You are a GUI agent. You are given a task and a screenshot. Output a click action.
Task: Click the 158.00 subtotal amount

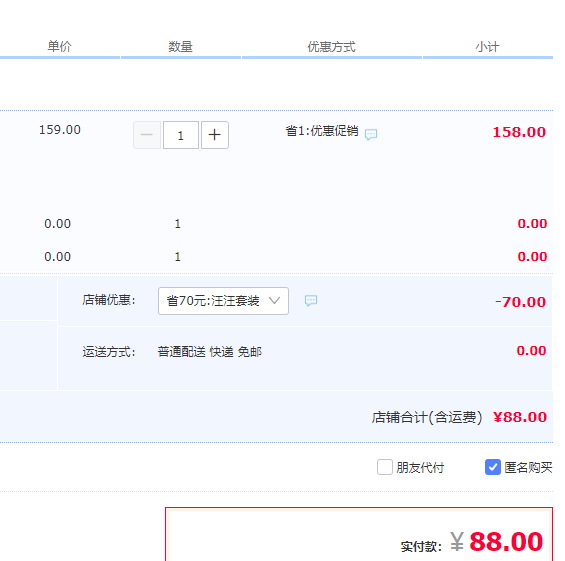(x=519, y=132)
